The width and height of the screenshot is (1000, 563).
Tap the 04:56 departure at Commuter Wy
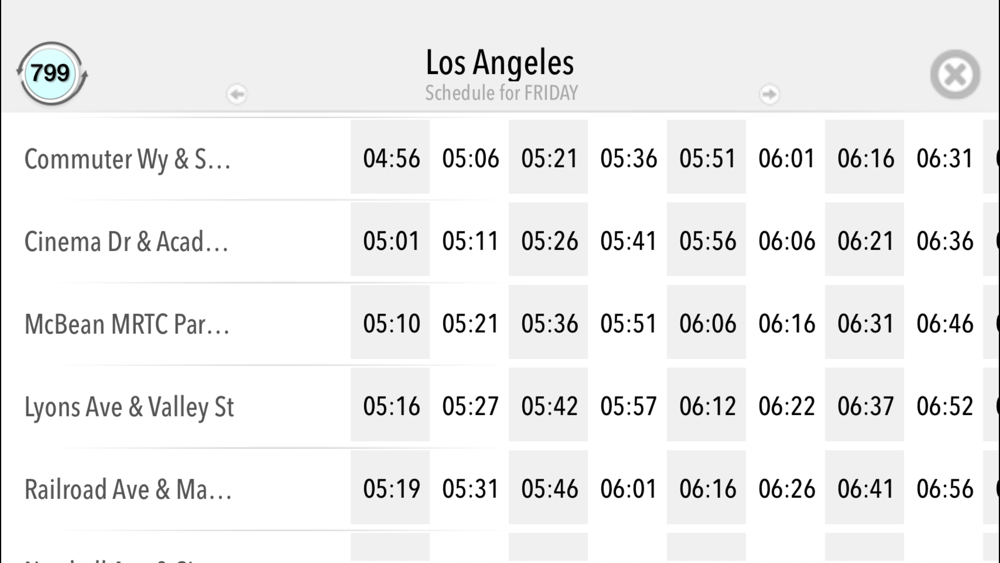(x=391, y=159)
